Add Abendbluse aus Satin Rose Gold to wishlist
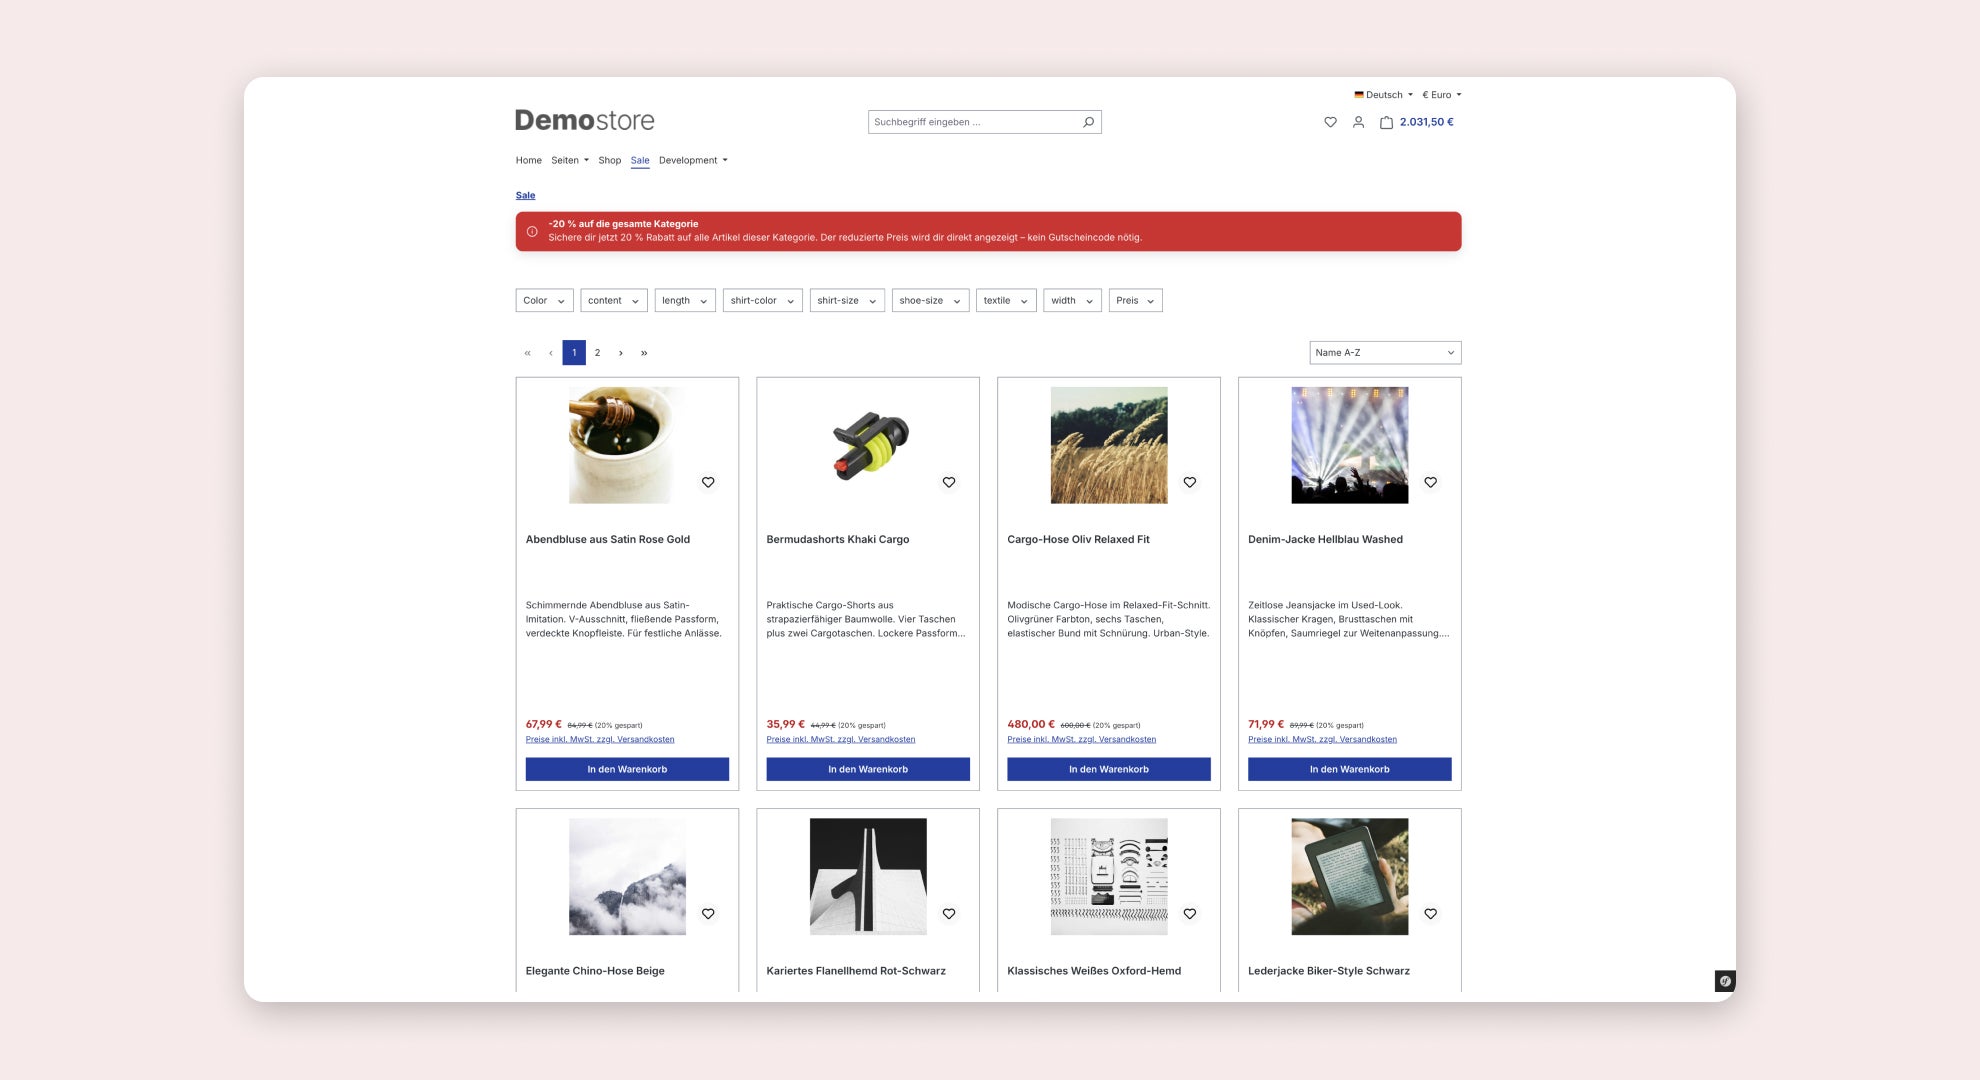The image size is (1980, 1080). coord(708,482)
